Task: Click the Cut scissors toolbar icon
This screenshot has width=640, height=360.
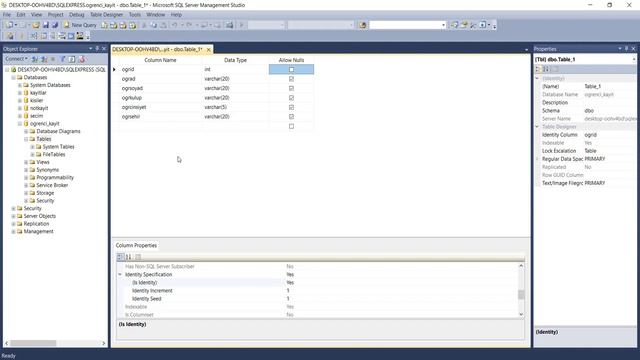Action: pyautogui.click(x=144, y=25)
